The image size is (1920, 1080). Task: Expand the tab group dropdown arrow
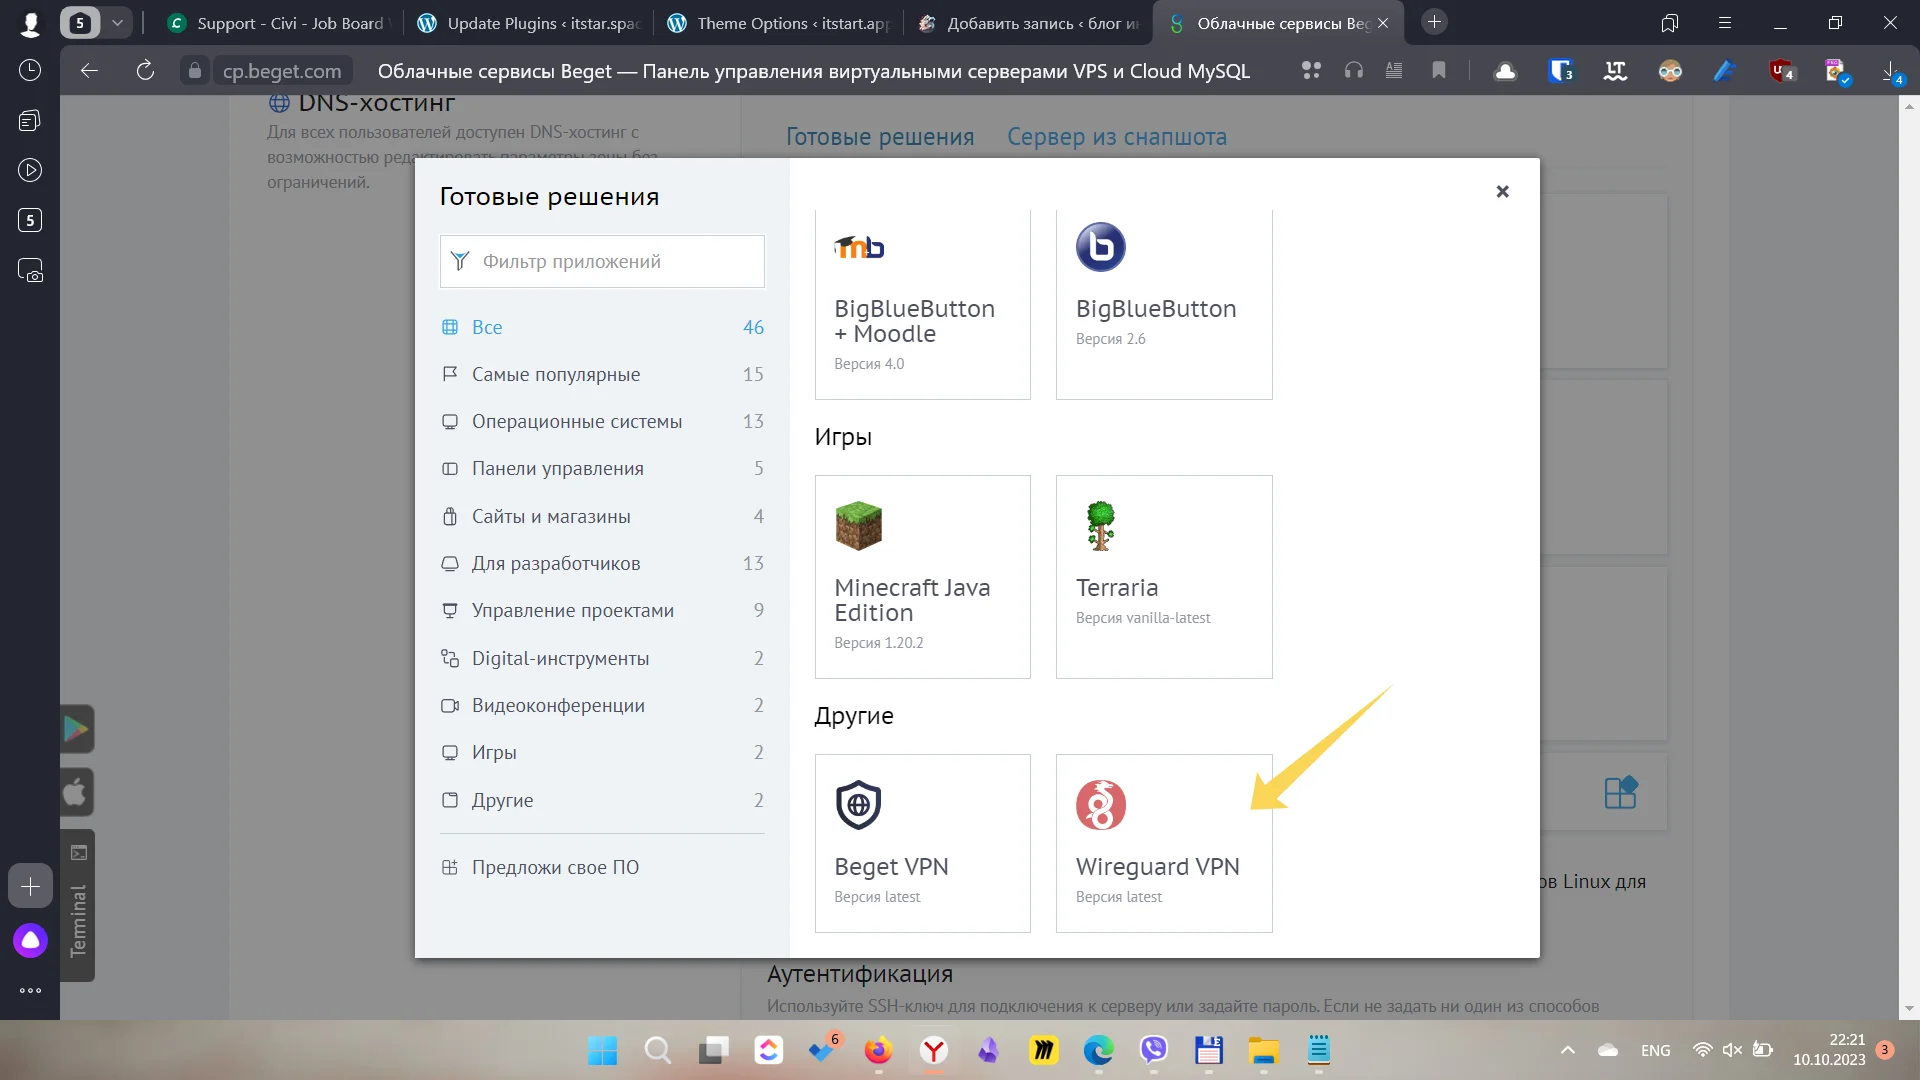click(117, 23)
